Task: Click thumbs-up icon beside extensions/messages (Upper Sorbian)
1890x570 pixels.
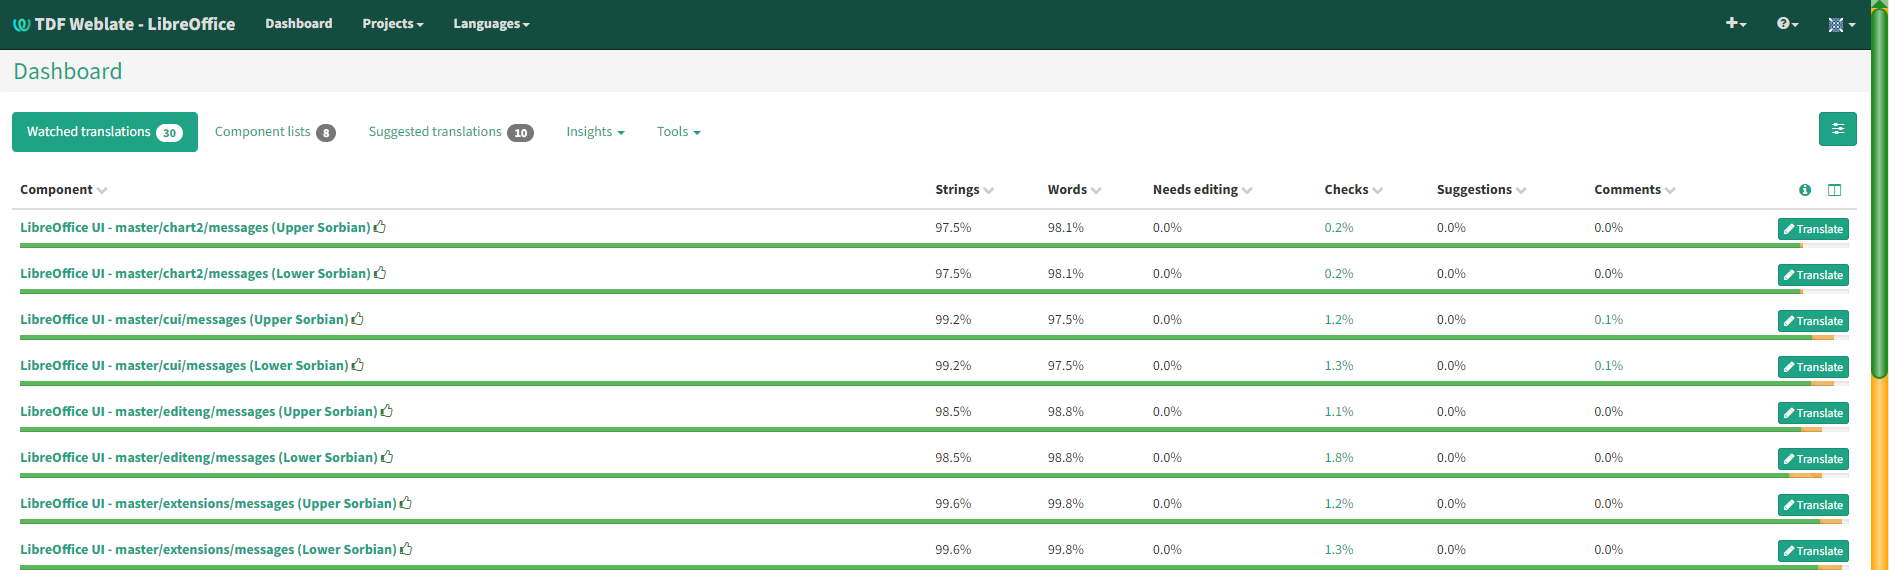Action: [406, 503]
